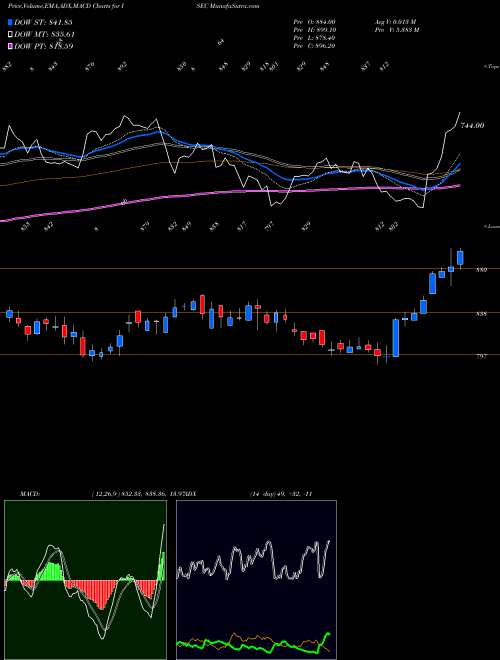
Task: Click the 797 price level label
Action: (x=481, y=356)
